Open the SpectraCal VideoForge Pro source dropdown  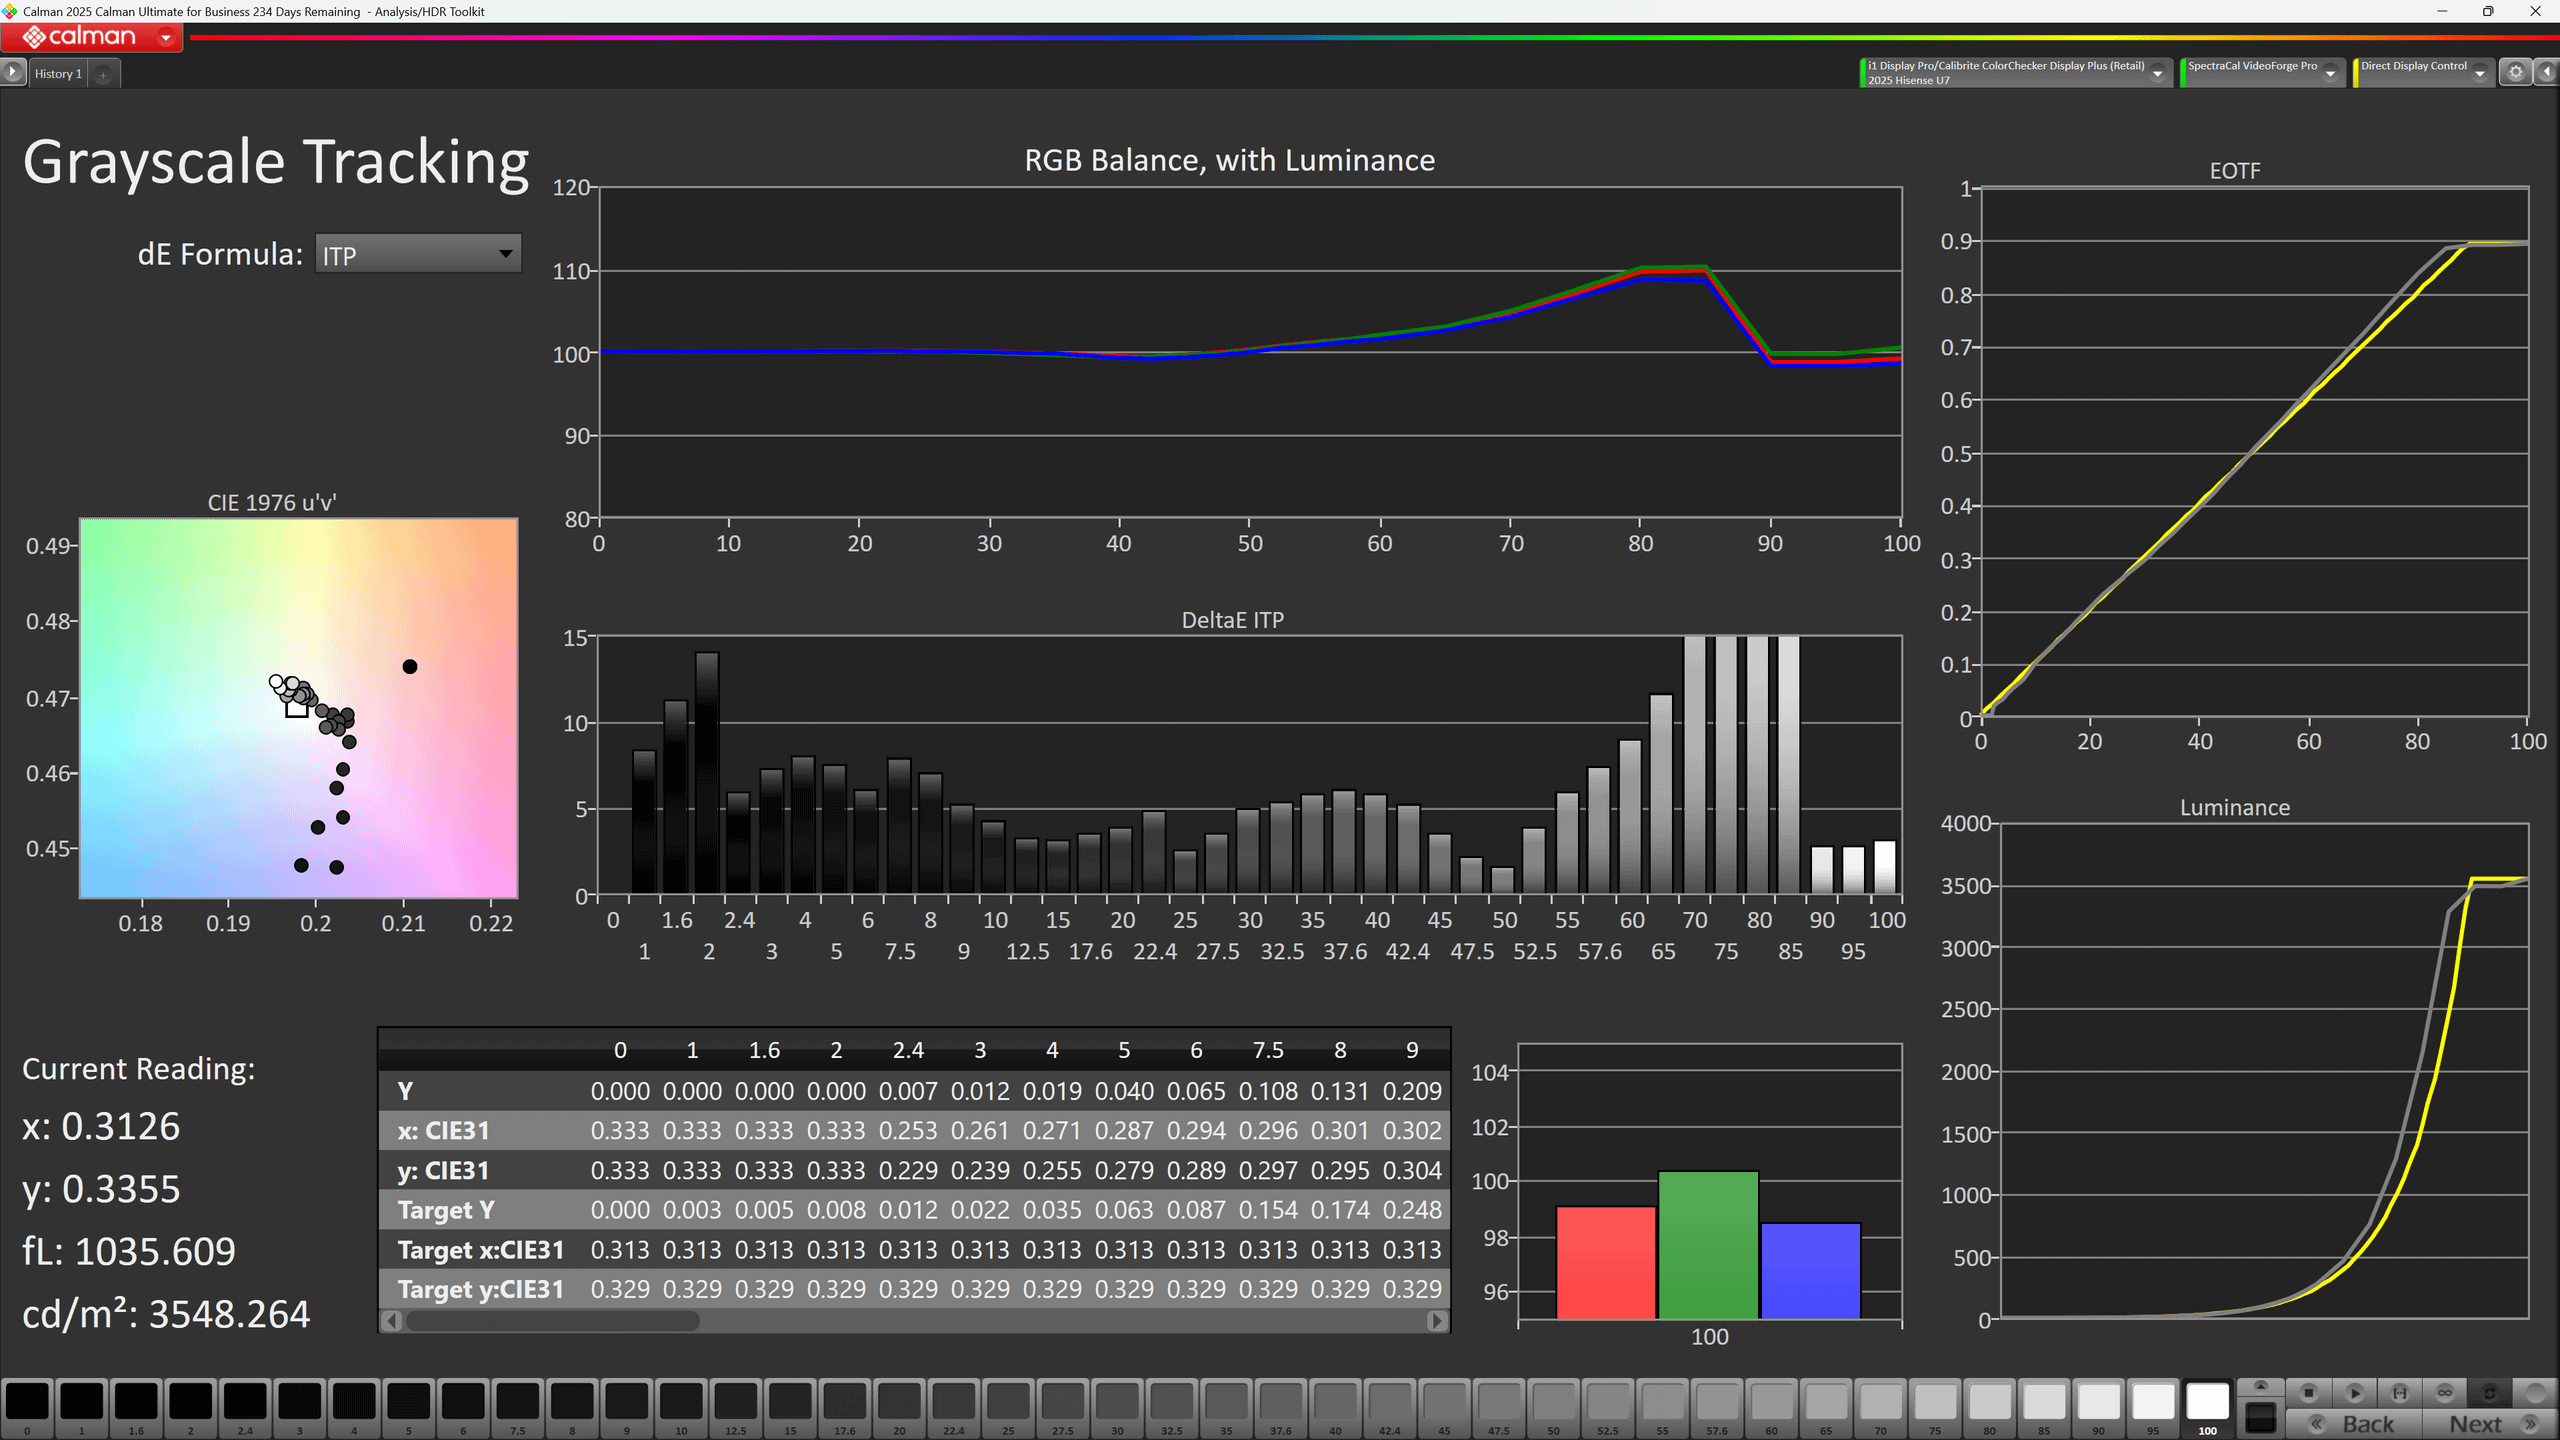[2331, 73]
